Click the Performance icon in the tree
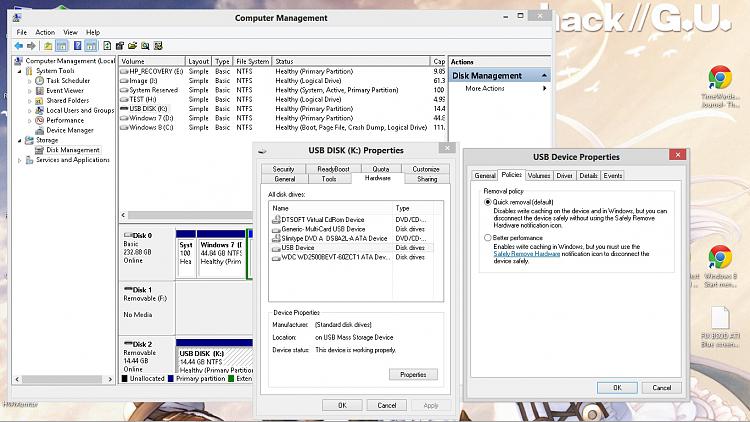750x422 pixels. (x=40, y=120)
